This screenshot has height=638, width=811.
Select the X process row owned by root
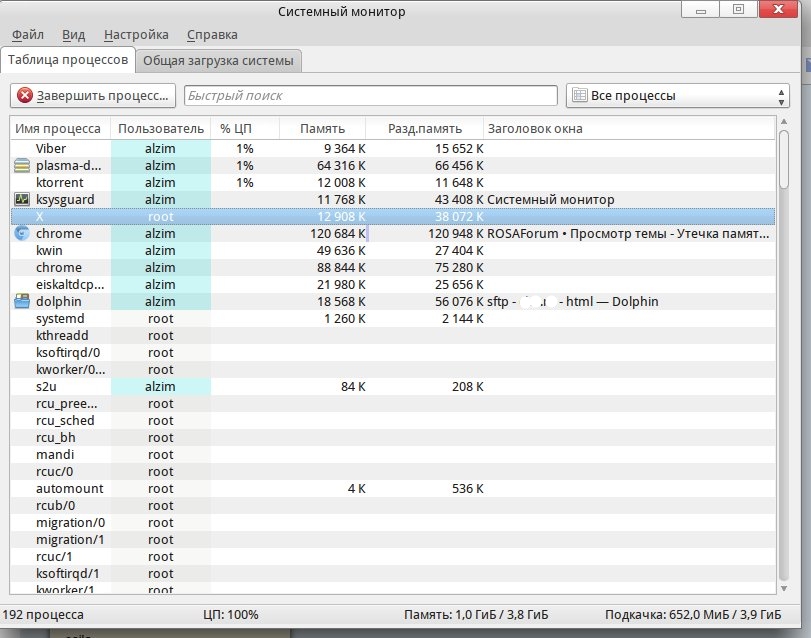(x=300, y=217)
